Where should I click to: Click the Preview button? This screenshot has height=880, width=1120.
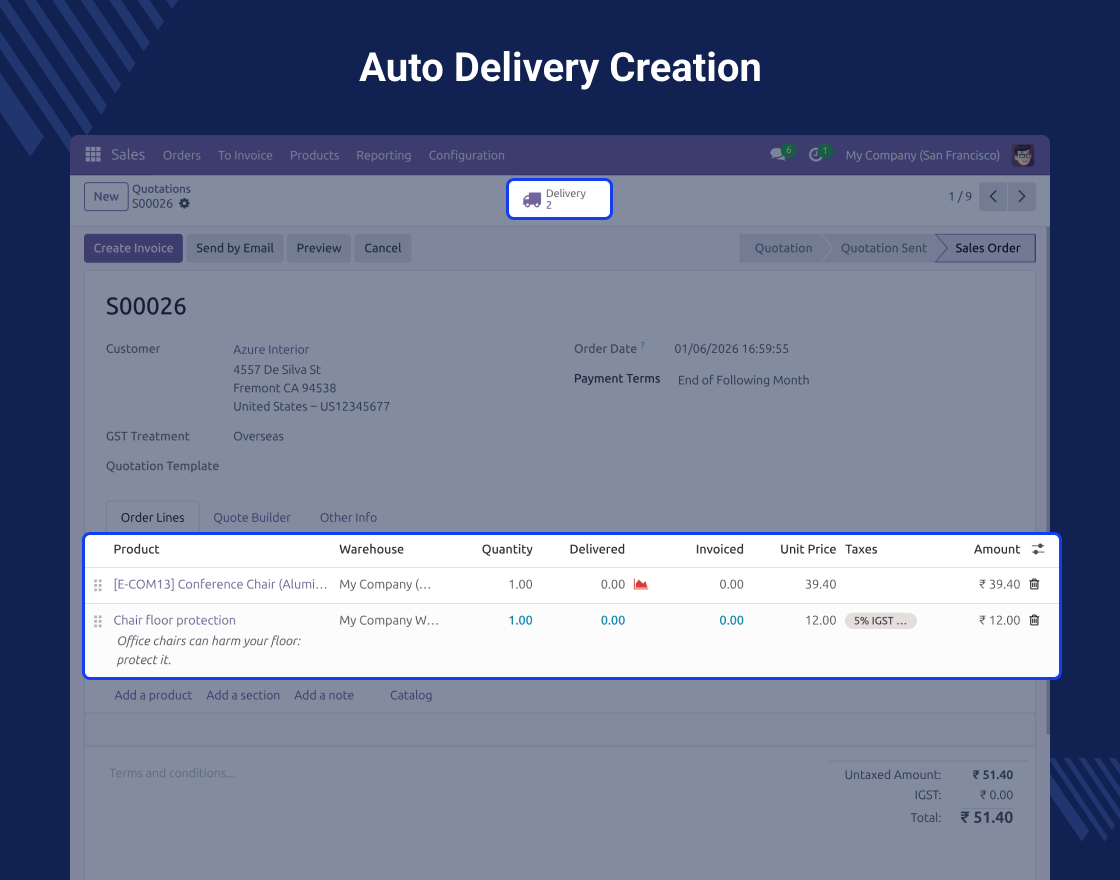pos(319,248)
